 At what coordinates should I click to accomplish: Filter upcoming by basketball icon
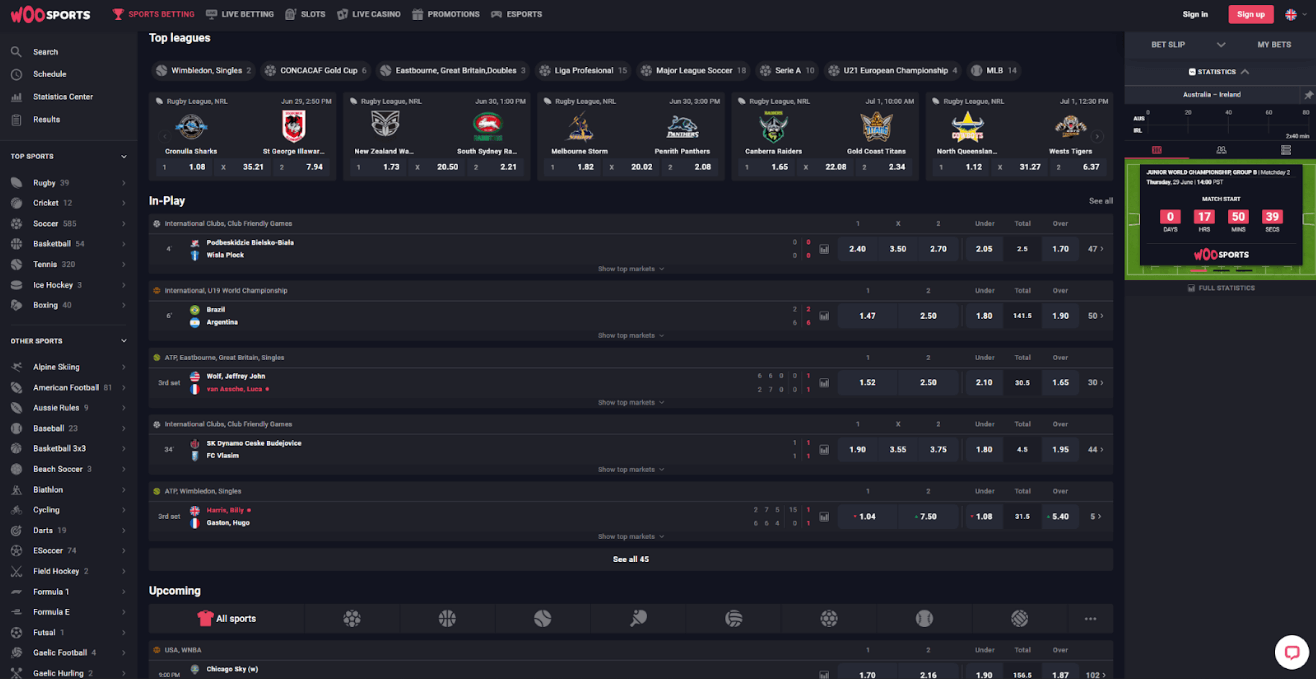[x=447, y=619]
